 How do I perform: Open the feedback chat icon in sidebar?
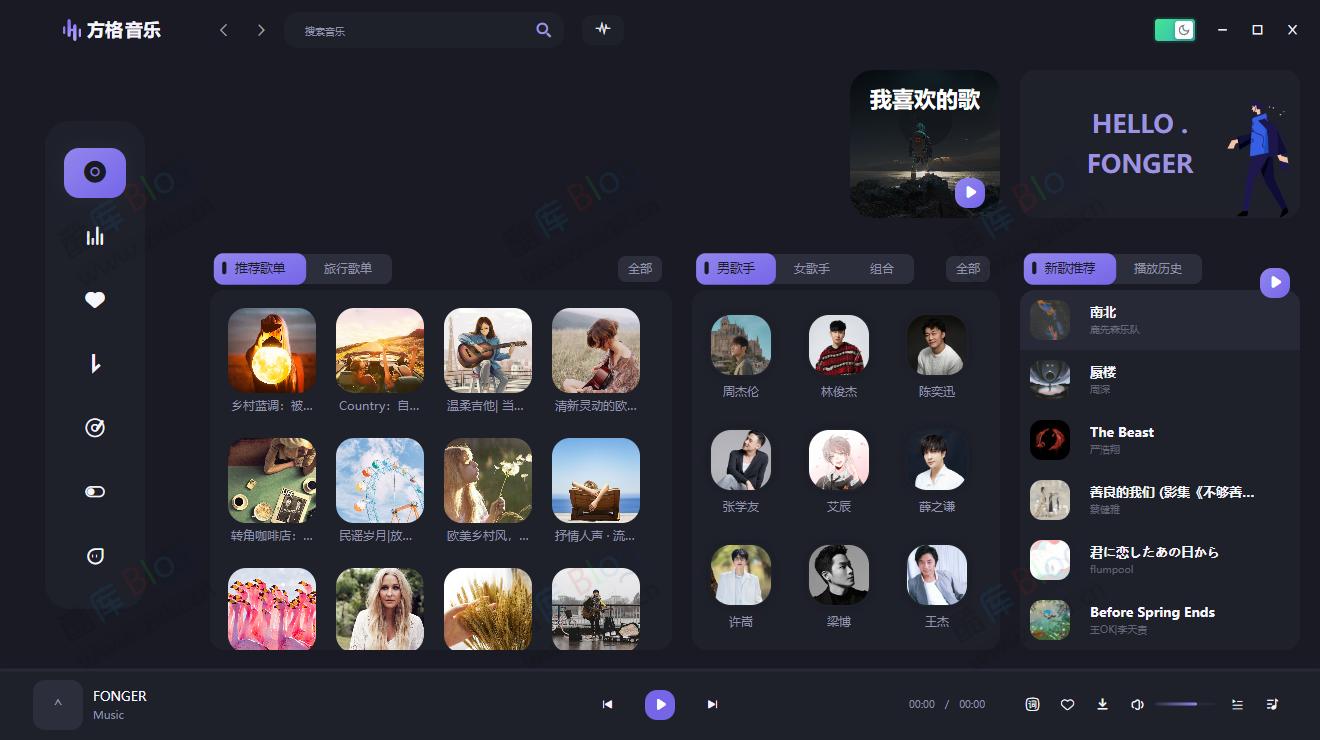point(95,555)
